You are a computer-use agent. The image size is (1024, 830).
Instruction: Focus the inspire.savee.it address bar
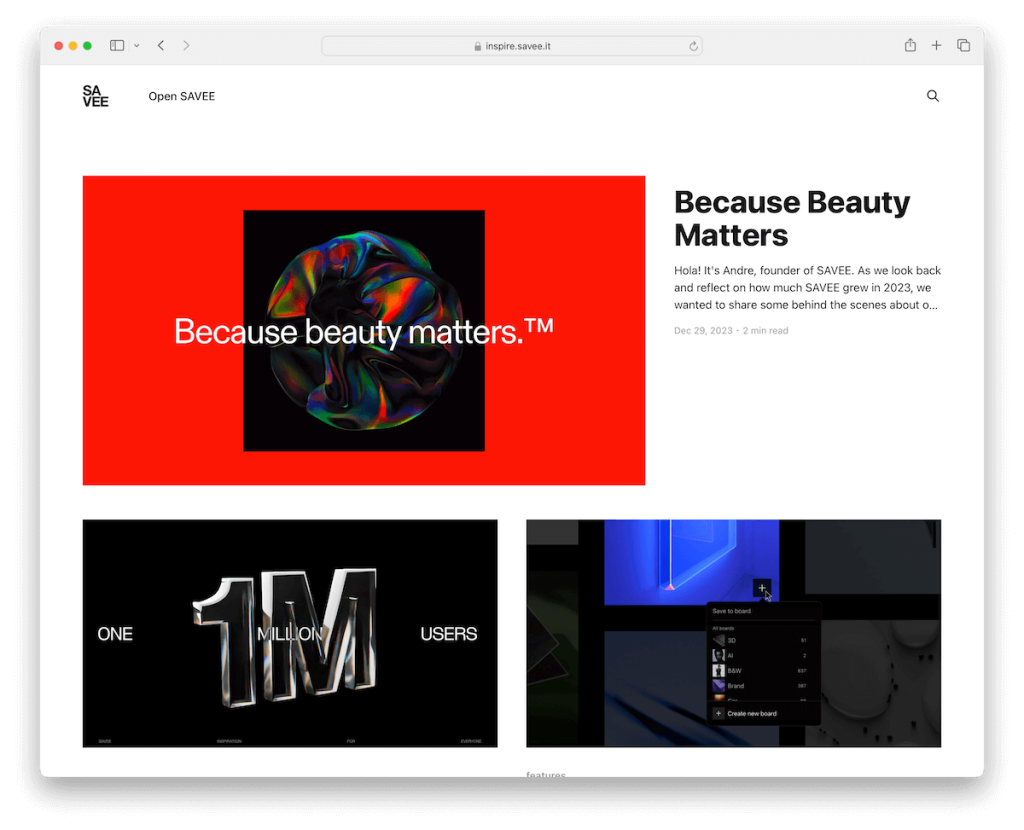click(512, 46)
